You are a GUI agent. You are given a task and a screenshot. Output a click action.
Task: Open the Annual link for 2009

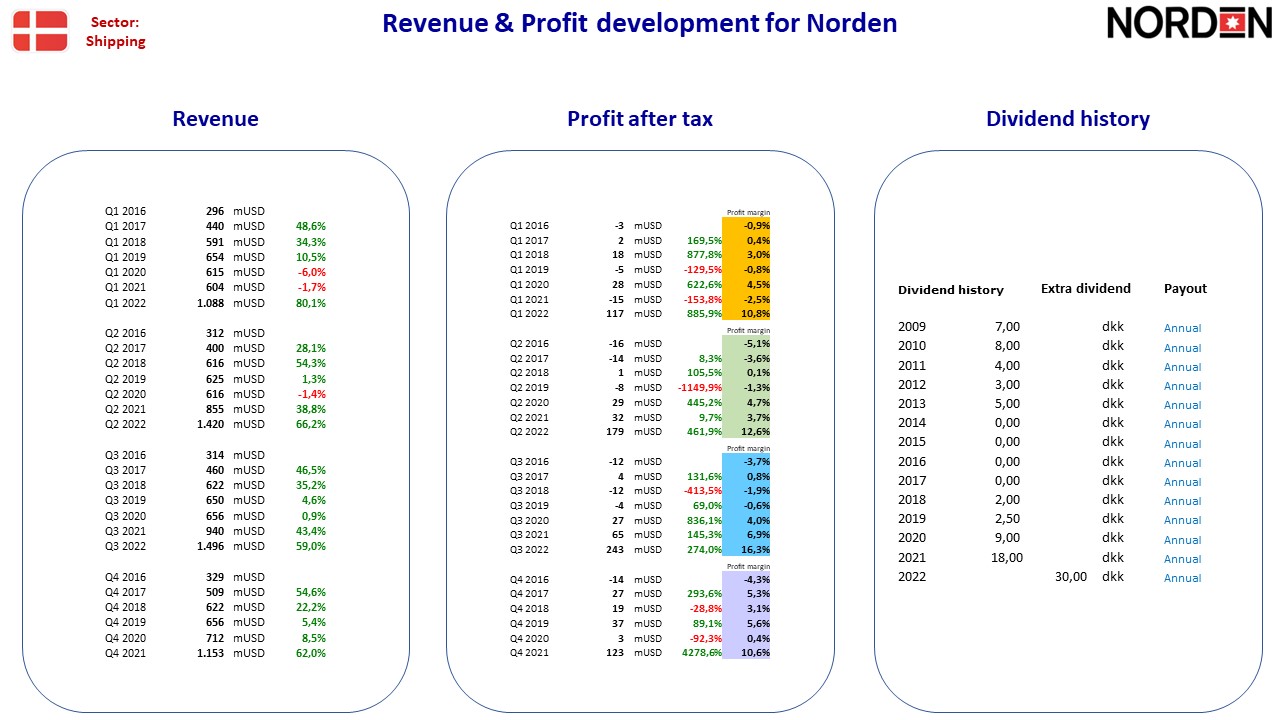1182,328
